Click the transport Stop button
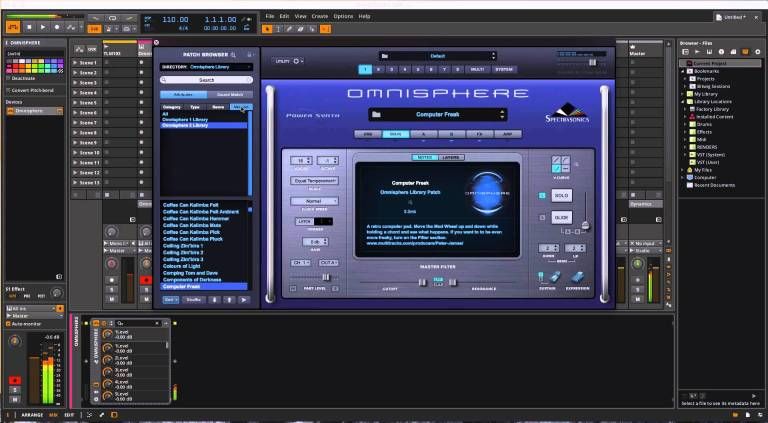Screen dimensions: 768x423 coord(29,27)
